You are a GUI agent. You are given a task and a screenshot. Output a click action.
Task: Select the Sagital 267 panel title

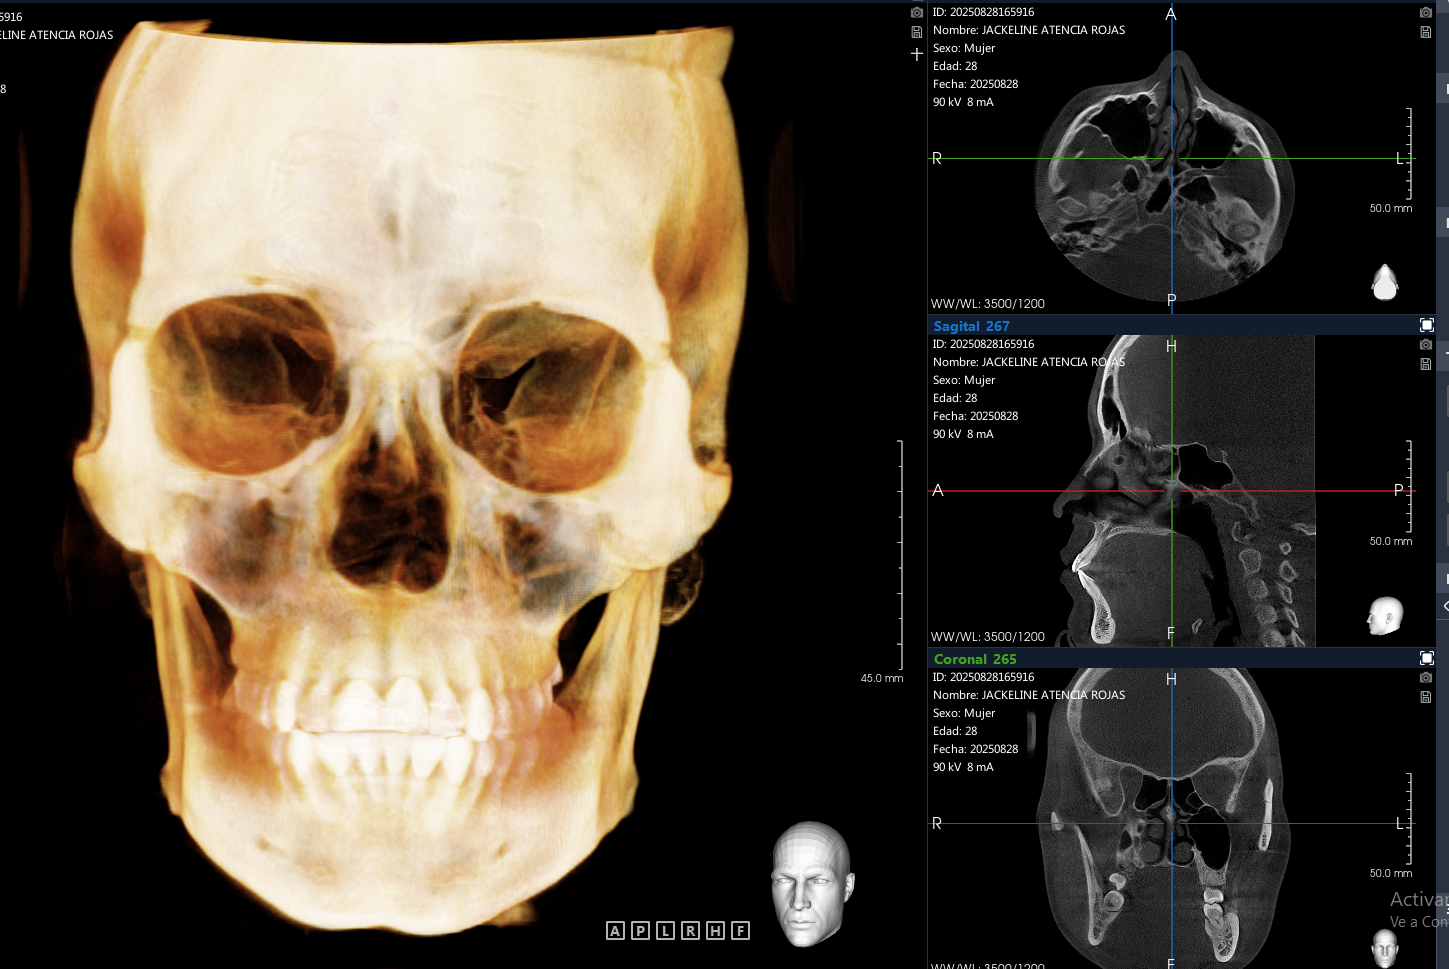pyautogui.click(x=971, y=326)
